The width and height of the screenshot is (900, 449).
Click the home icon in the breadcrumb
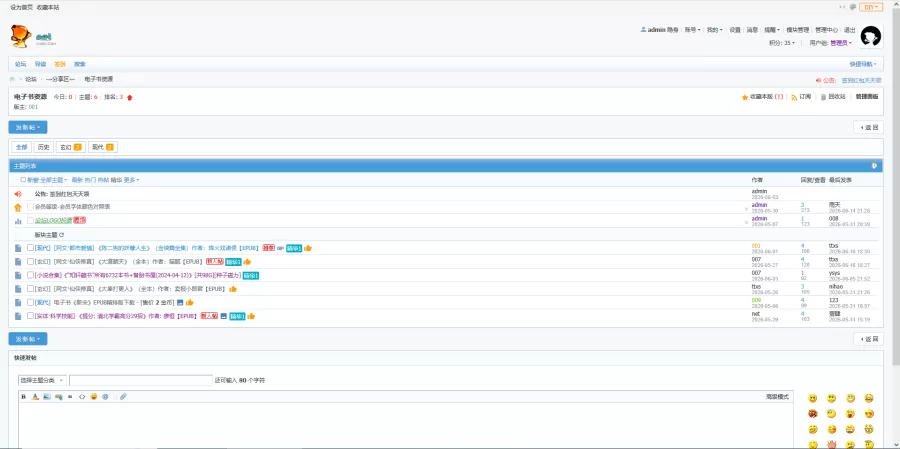12,79
